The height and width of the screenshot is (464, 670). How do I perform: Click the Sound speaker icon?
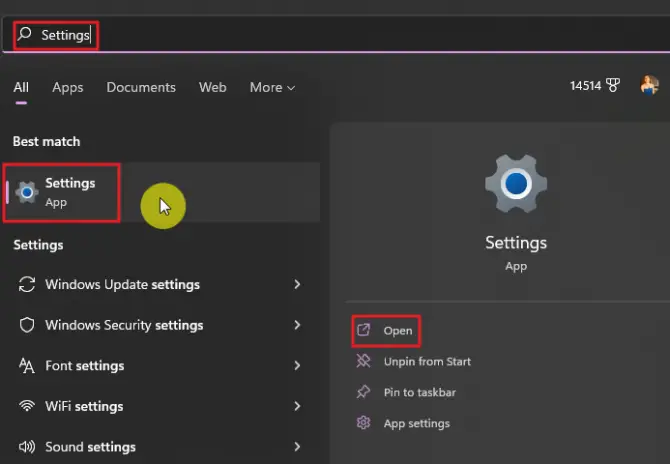(x=27, y=447)
